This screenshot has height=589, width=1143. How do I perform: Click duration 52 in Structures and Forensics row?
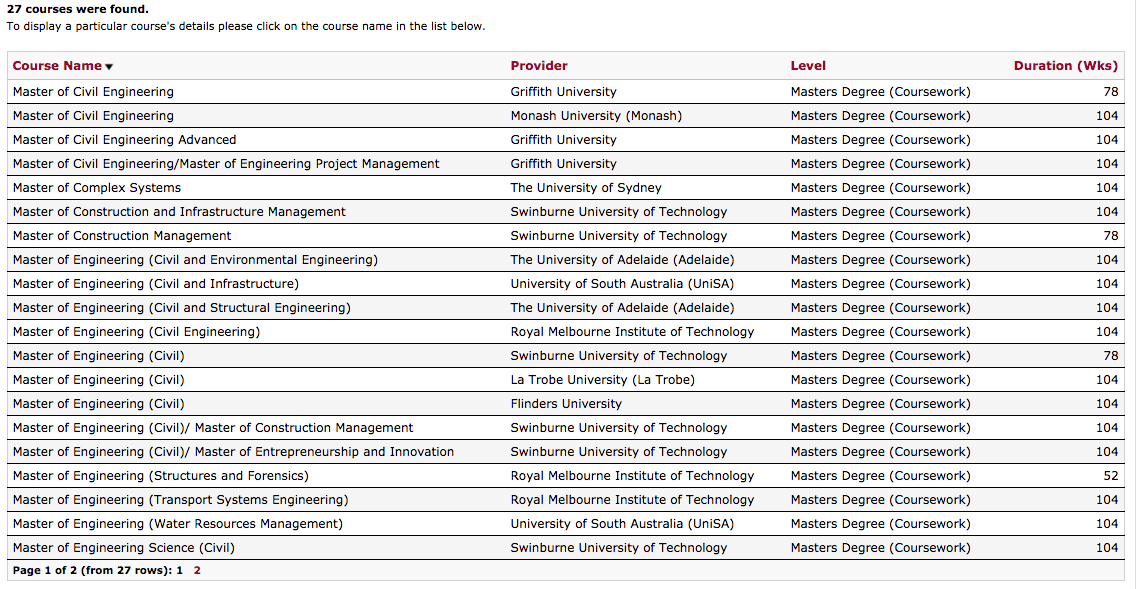[1111, 477]
